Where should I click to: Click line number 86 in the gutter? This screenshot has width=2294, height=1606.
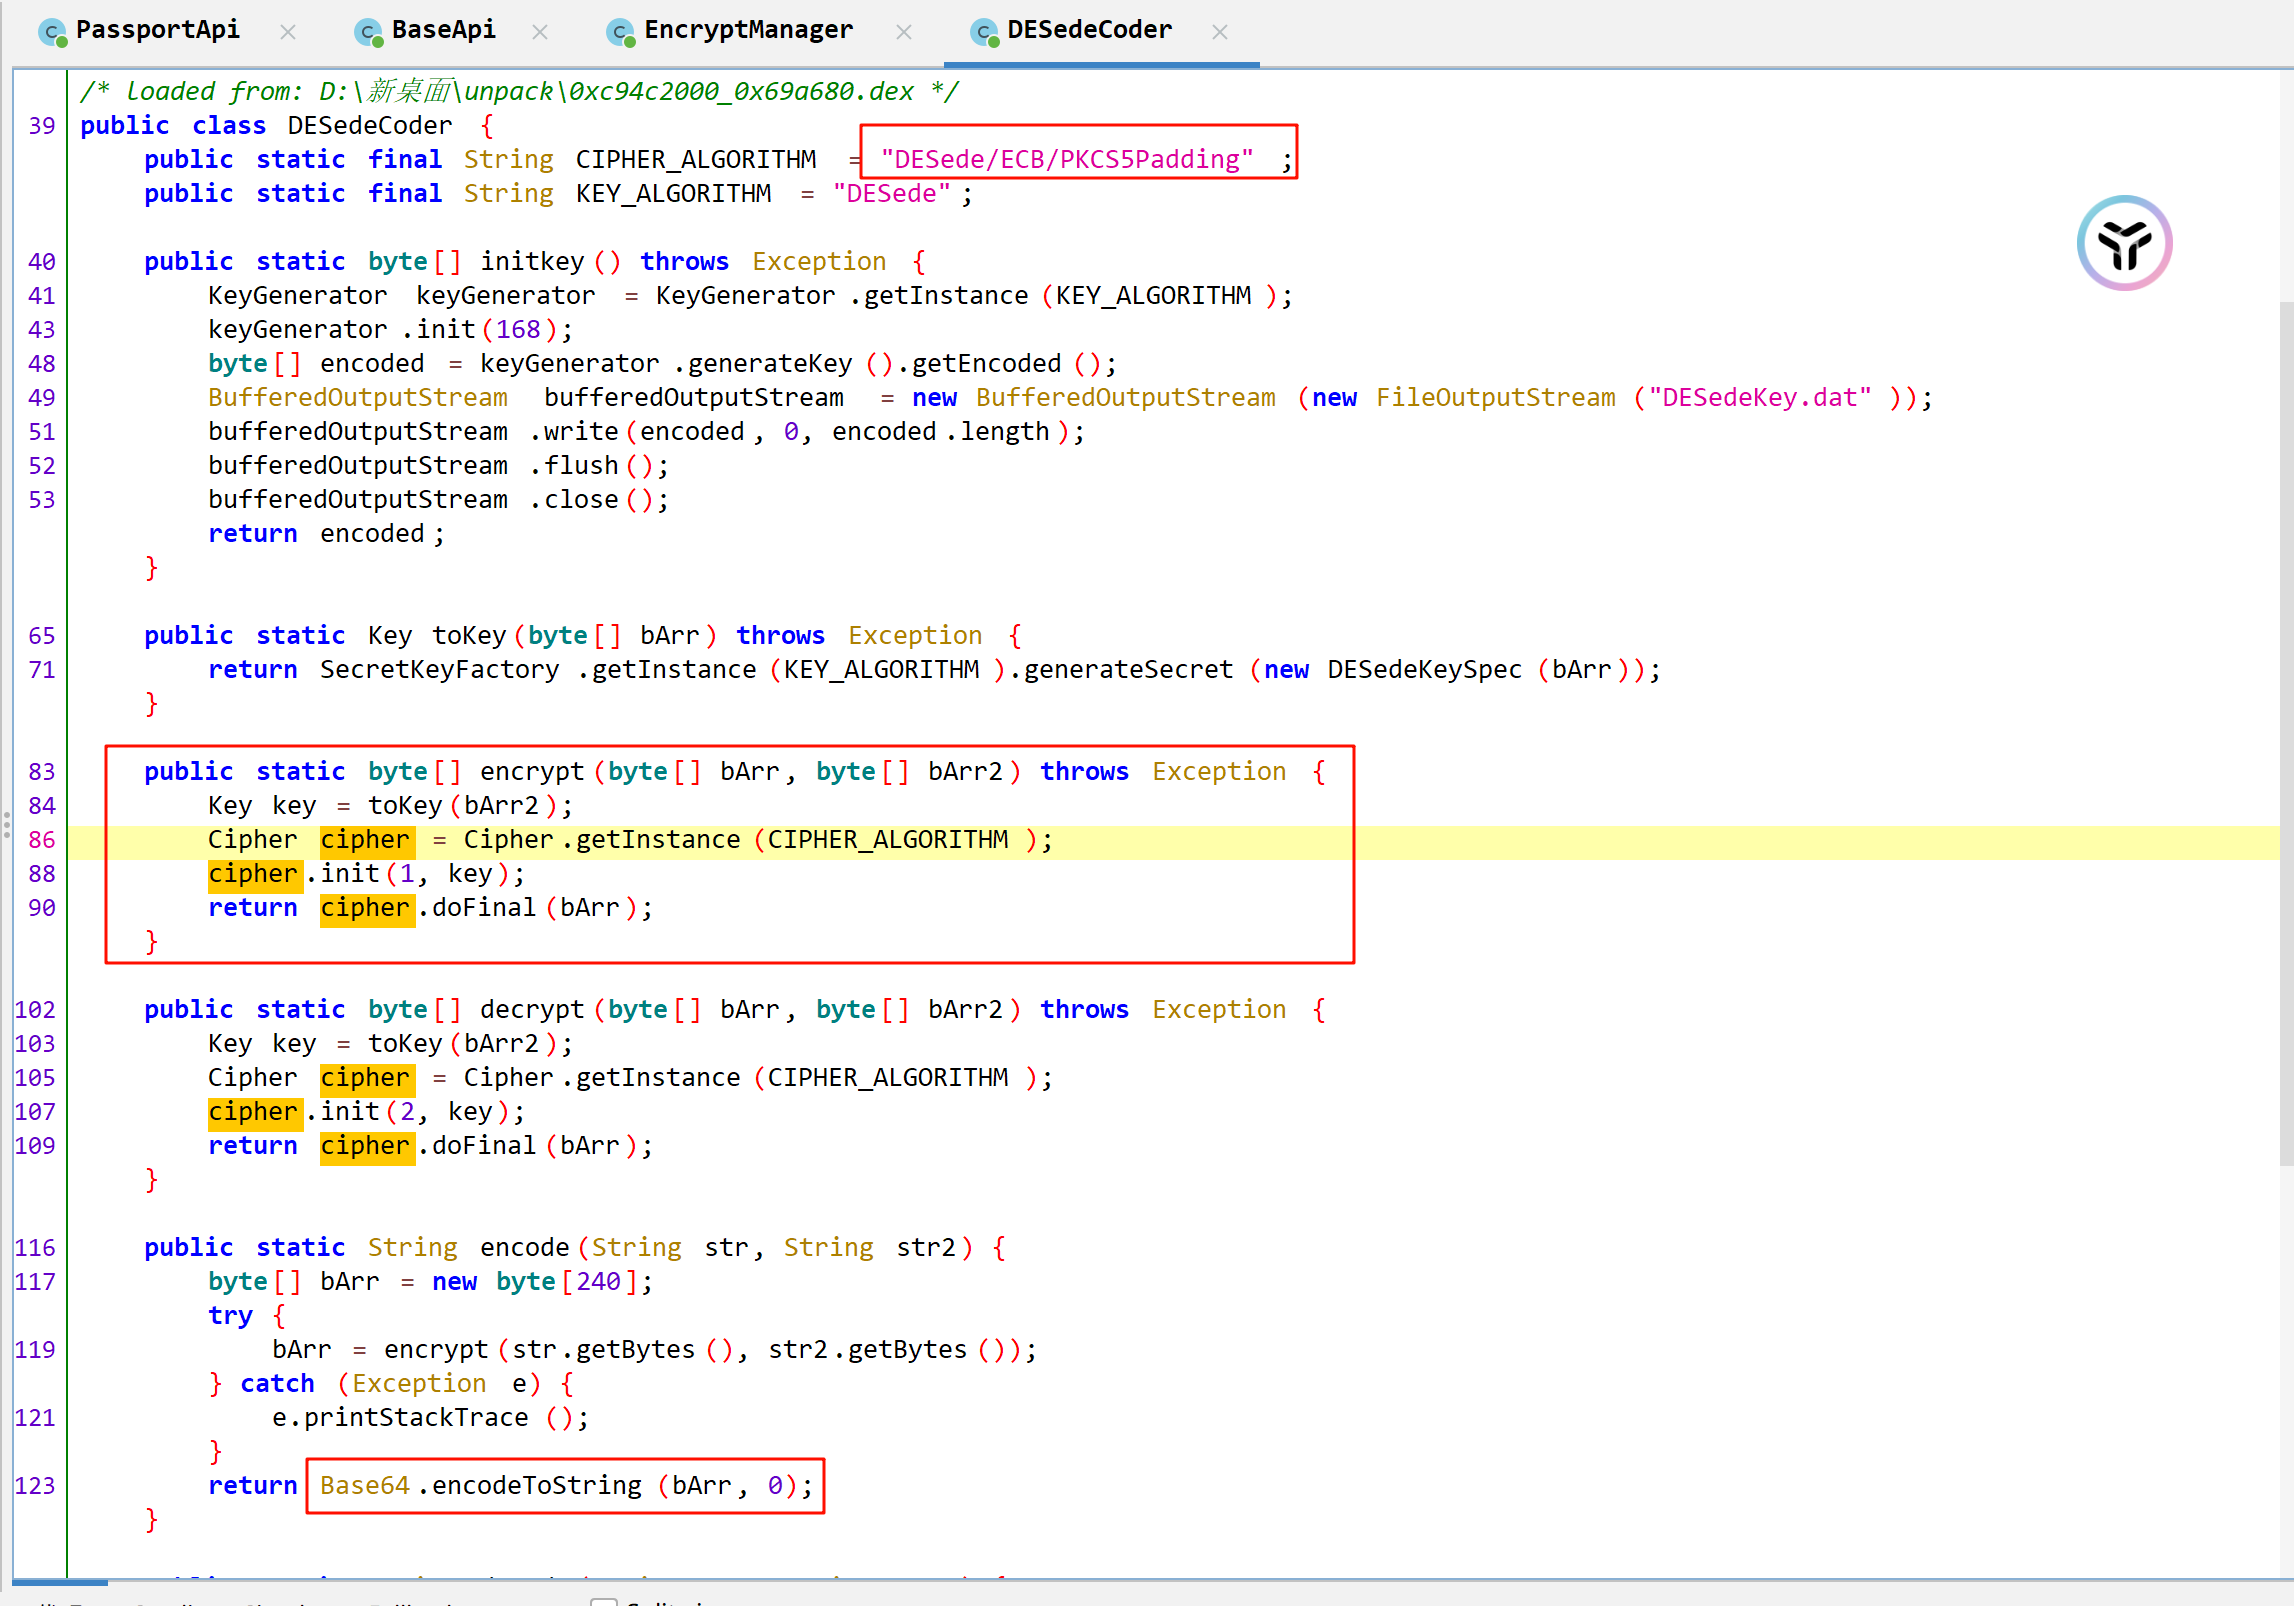(41, 840)
